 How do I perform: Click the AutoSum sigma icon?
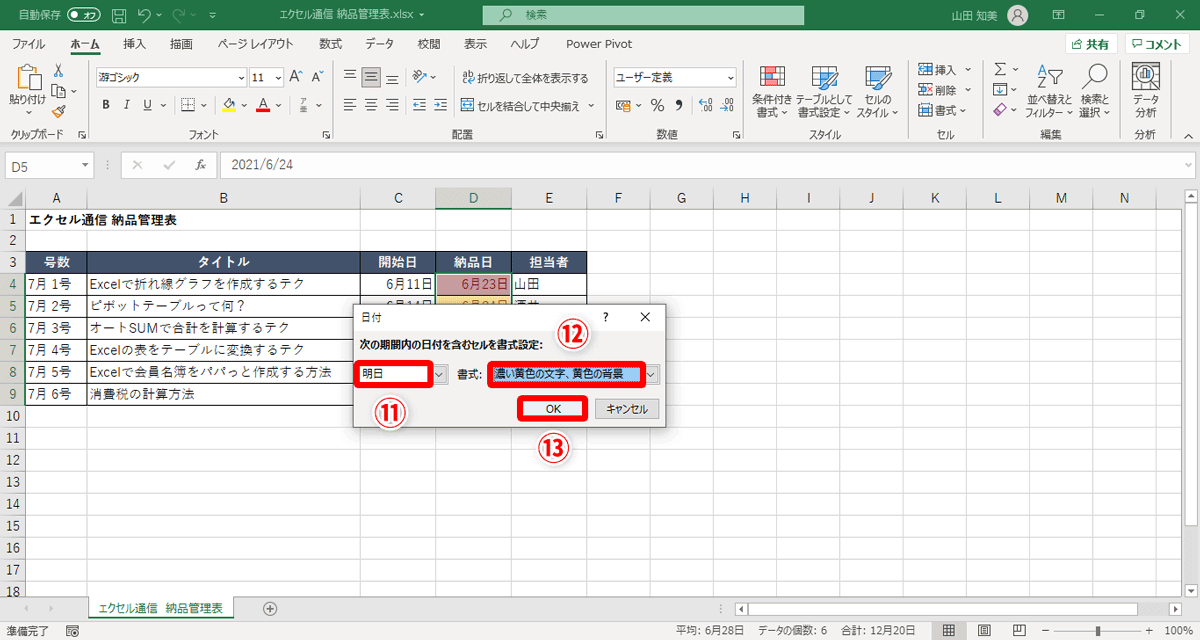coord(999,70)
